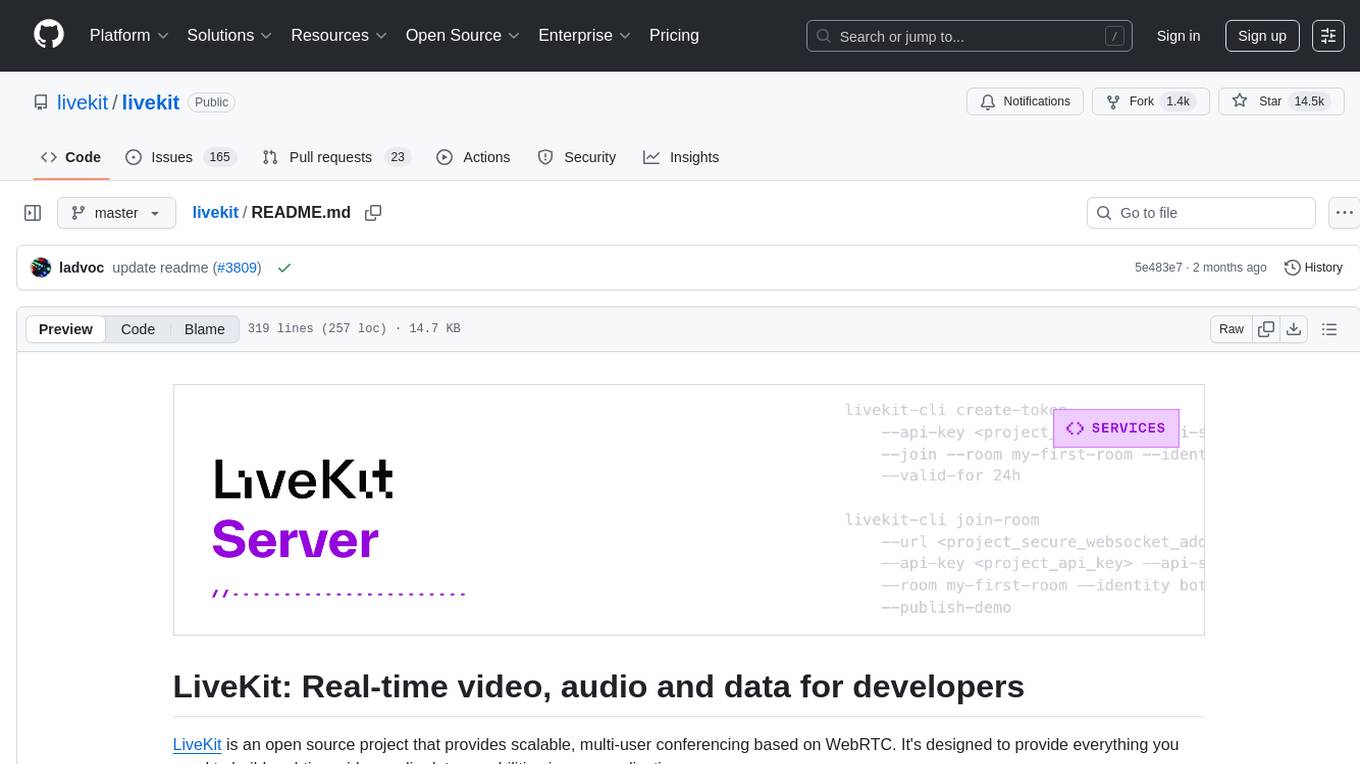This screenshot has height=764, width=1360.
Task: Expand the Solutions menu
Action: [230, 35]
